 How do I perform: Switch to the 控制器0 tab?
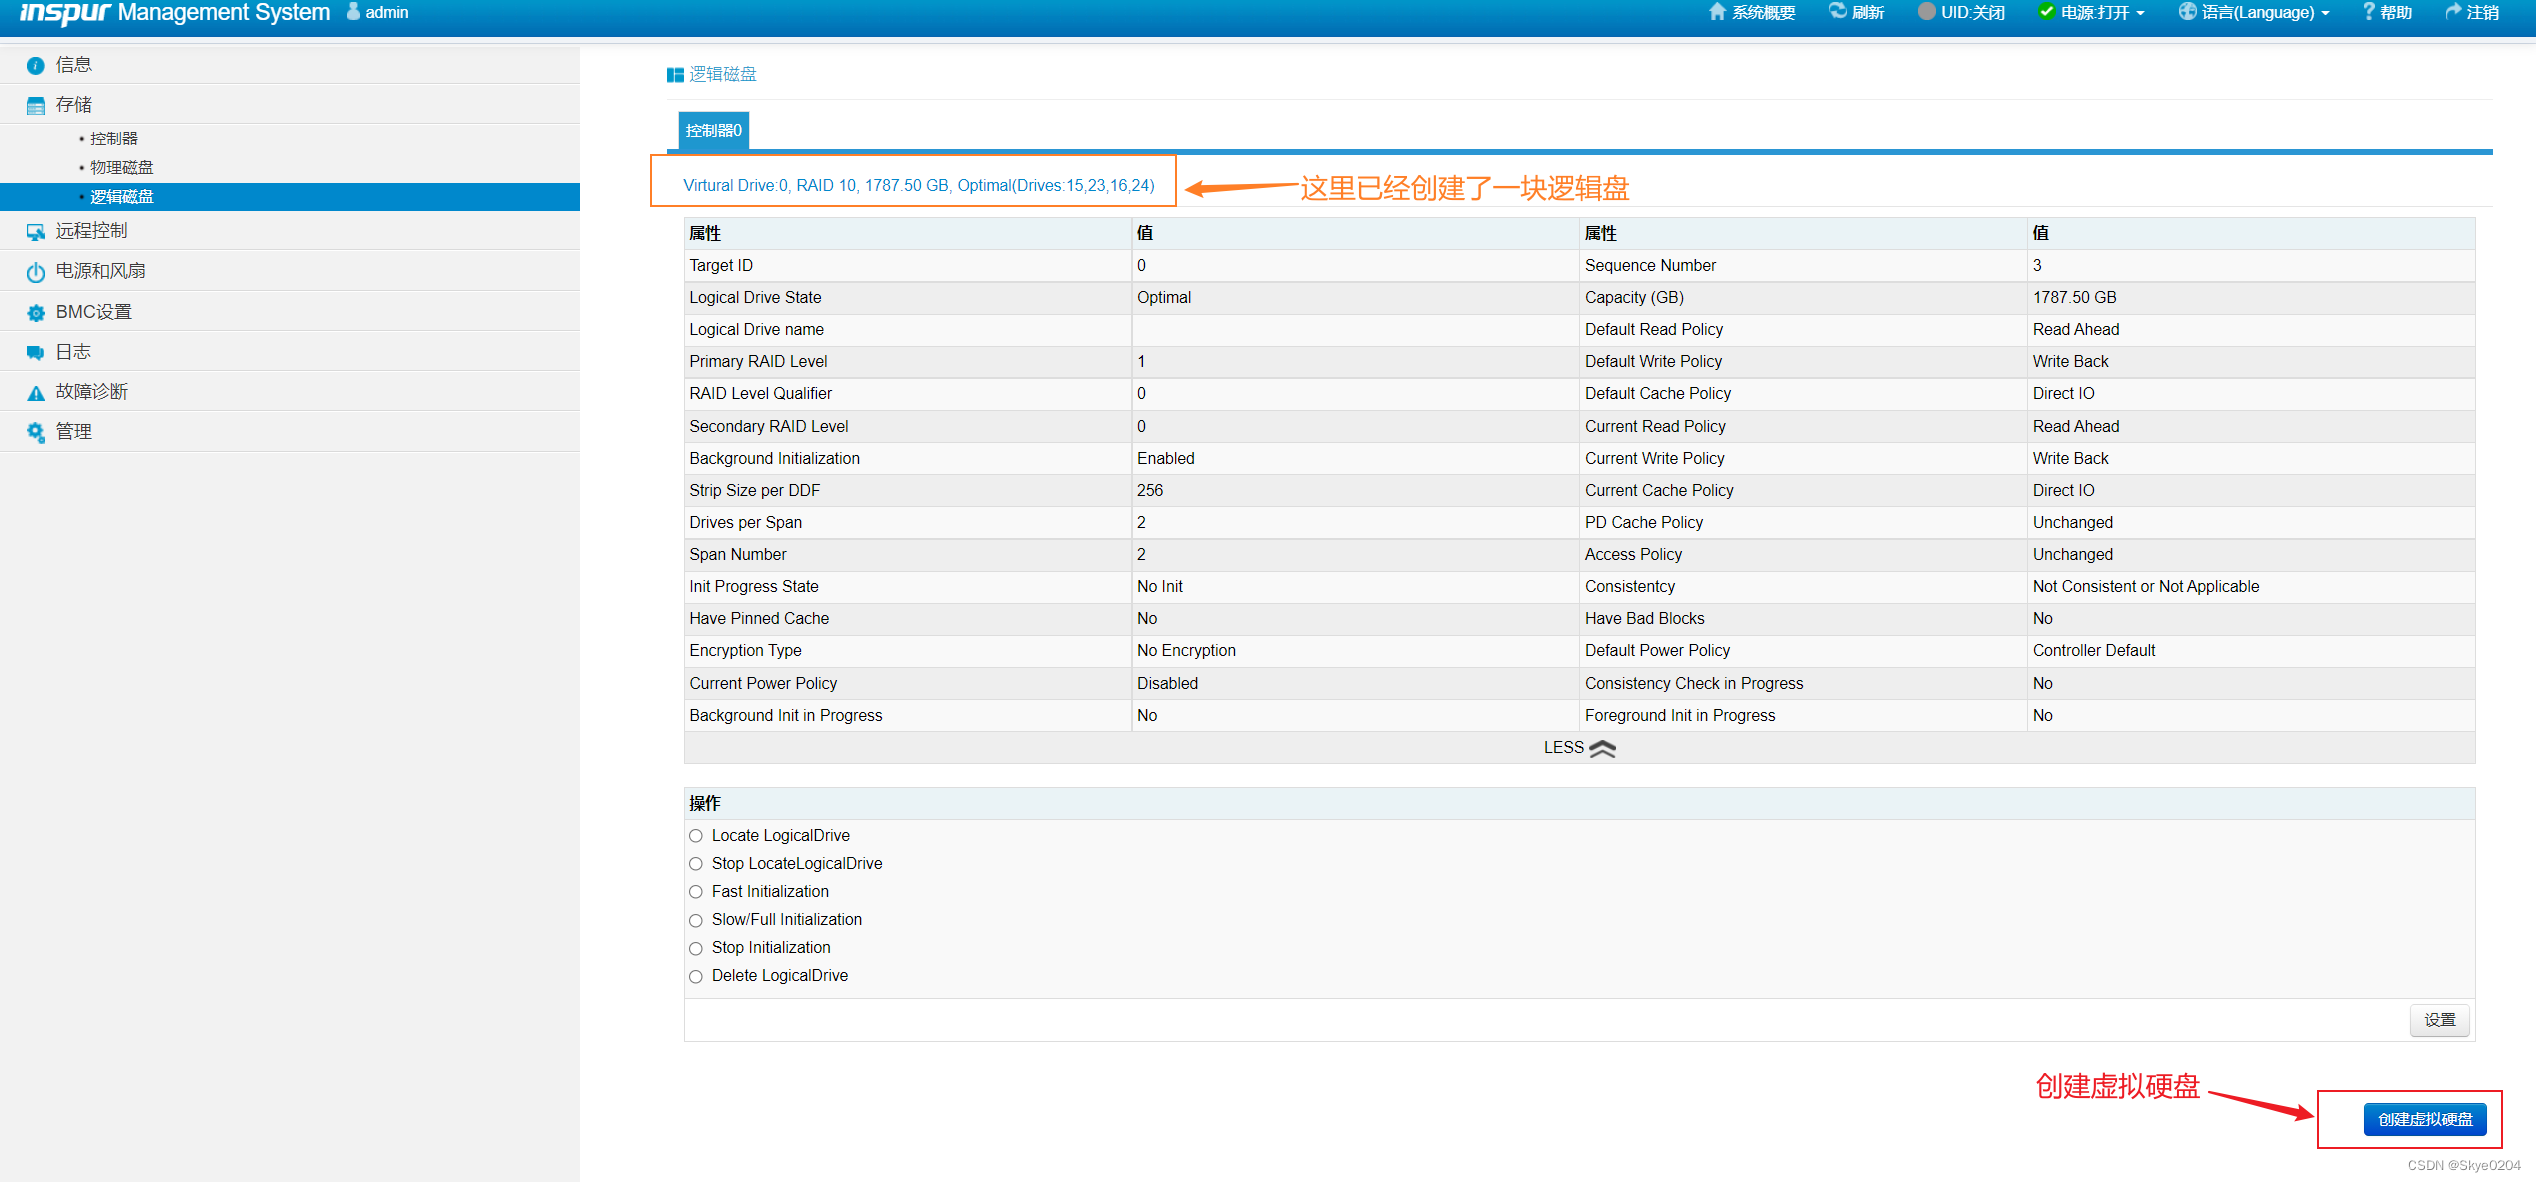point(713,131)
